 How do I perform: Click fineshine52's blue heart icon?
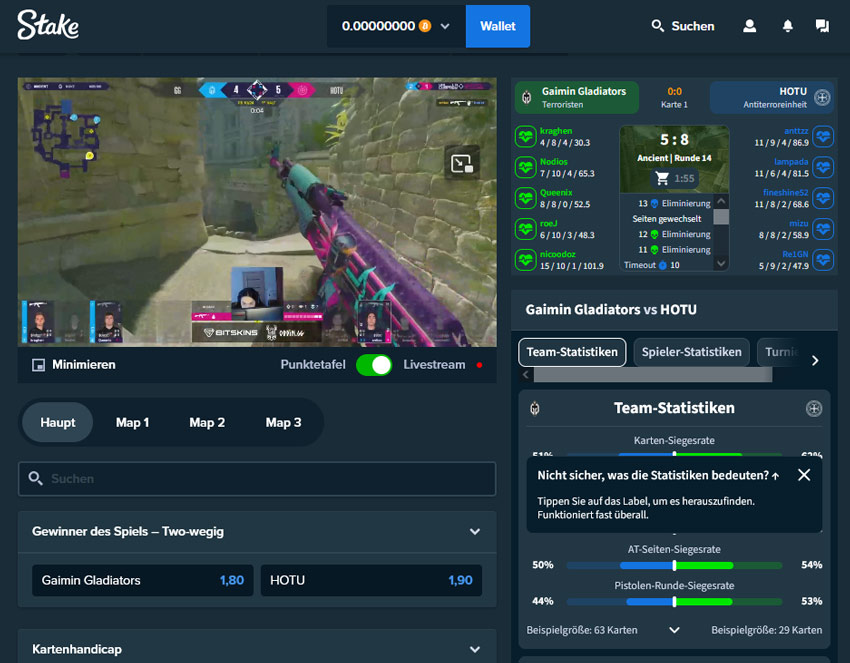click(823, 198)
